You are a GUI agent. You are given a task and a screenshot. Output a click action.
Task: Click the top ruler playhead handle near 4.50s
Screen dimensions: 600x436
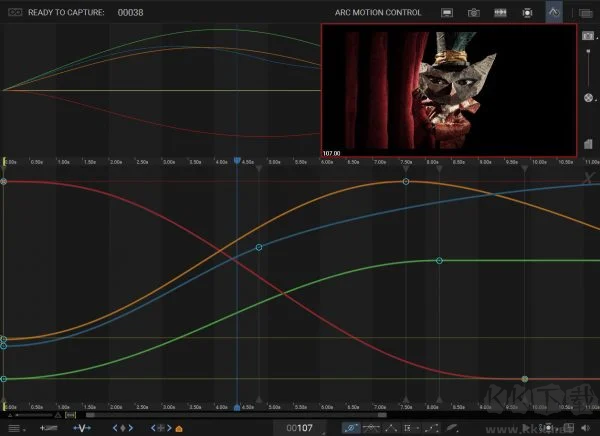pos(237,161)
